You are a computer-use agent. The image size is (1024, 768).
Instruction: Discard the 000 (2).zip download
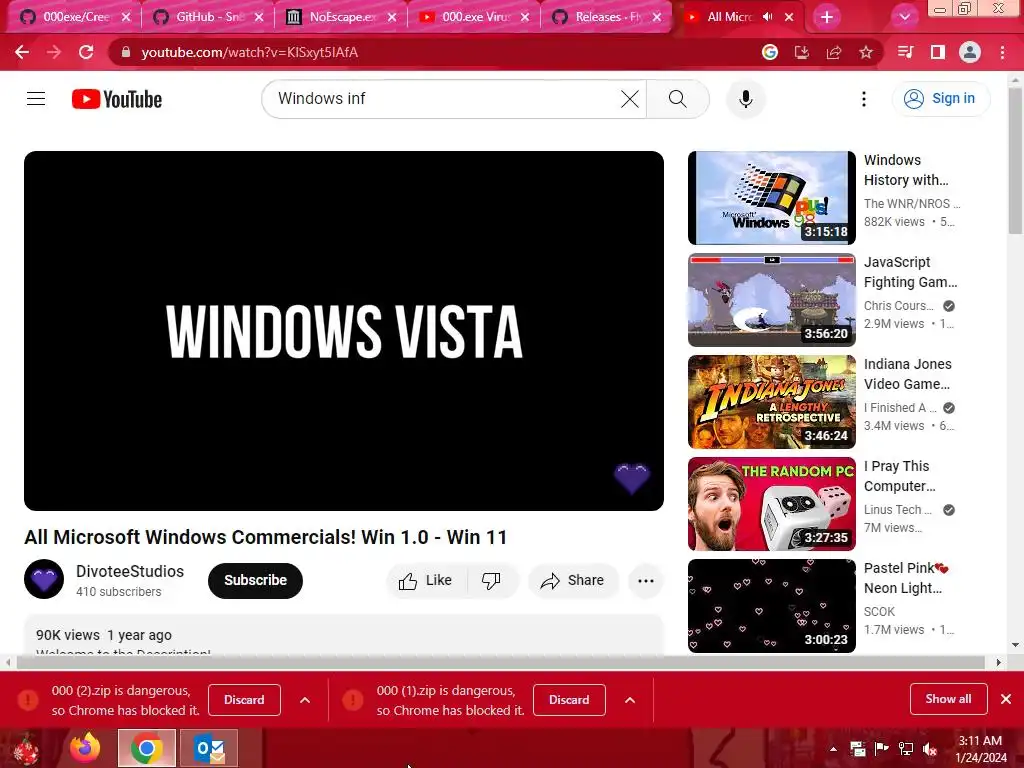click(x=244, y=700)
